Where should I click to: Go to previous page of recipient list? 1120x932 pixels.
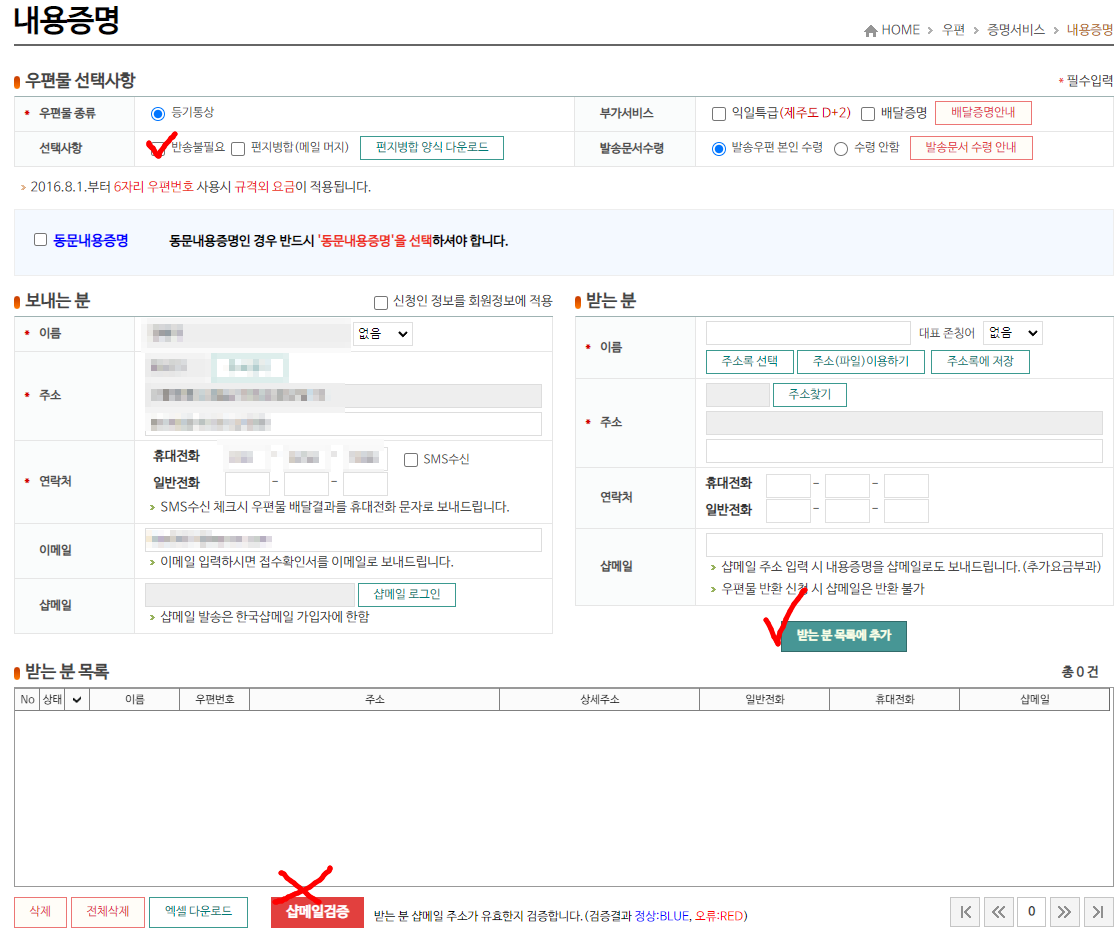pos(999,911)
